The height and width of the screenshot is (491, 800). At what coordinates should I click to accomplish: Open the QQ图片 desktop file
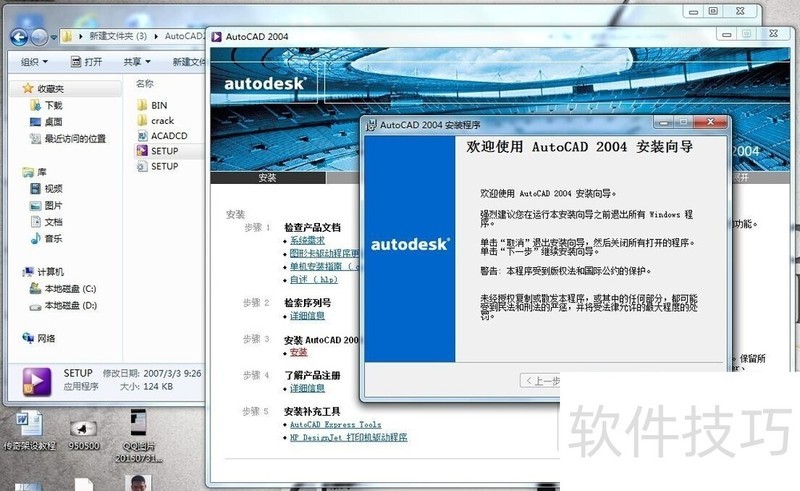138,435
